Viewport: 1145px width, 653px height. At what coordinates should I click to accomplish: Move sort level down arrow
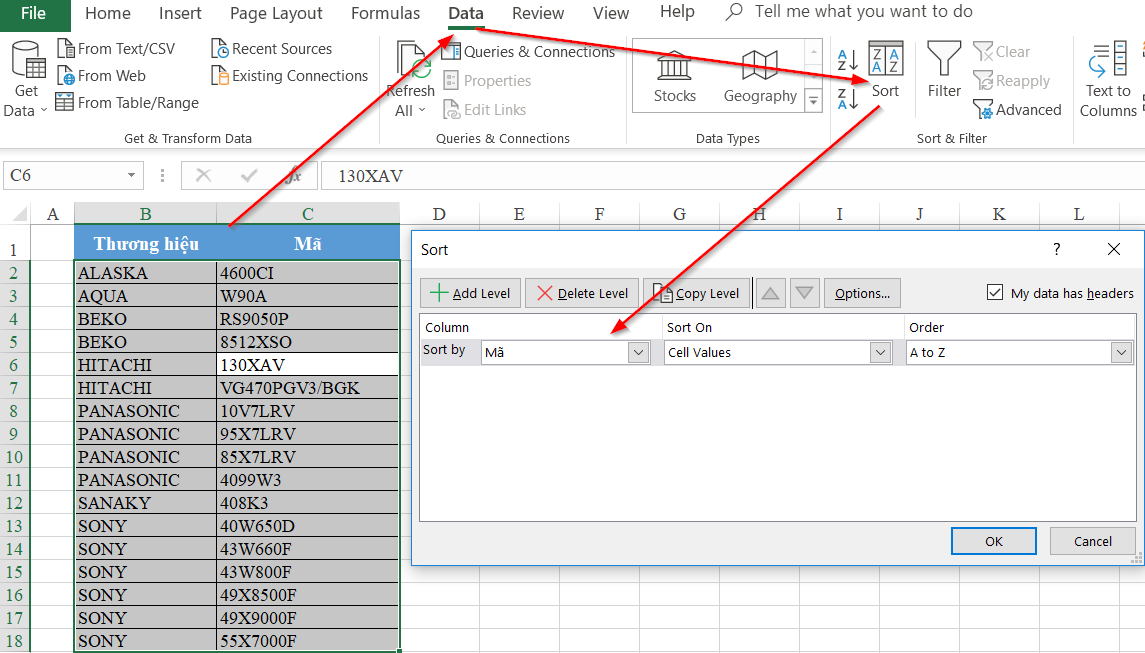(805, 293)
